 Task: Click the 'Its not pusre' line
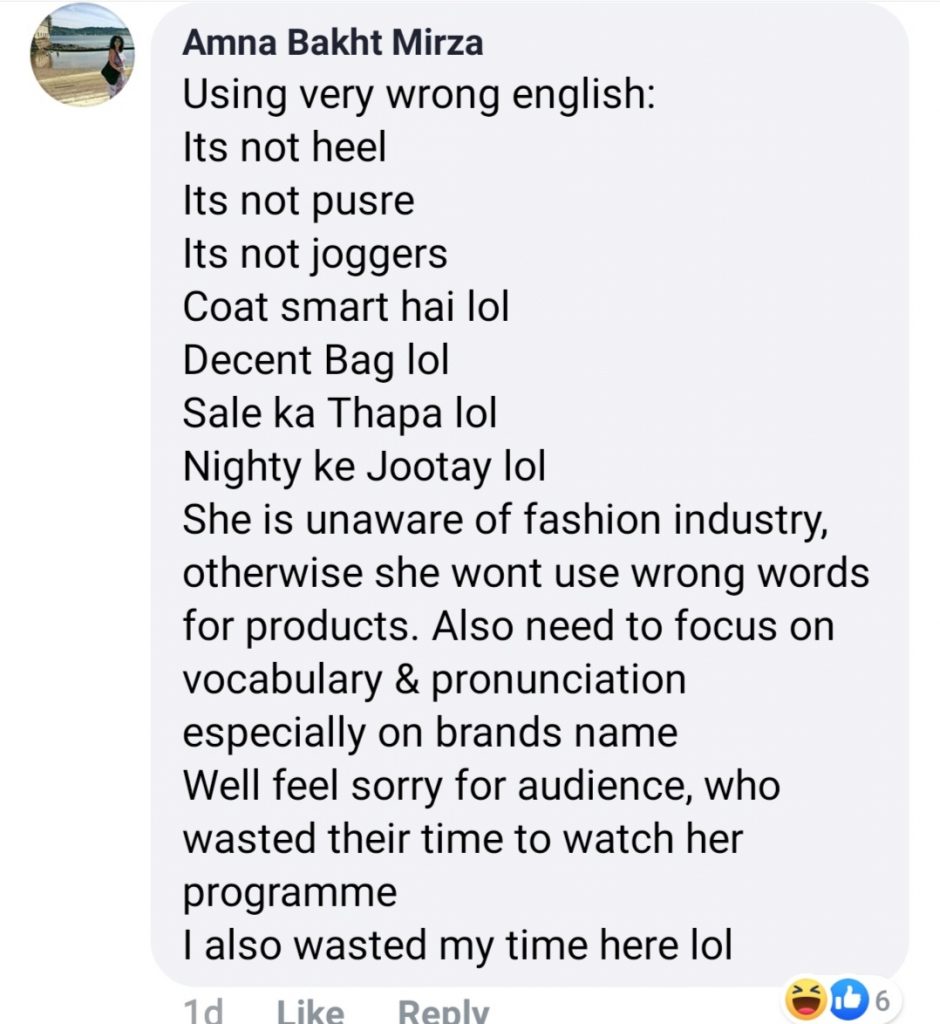(x=299, y=201)
